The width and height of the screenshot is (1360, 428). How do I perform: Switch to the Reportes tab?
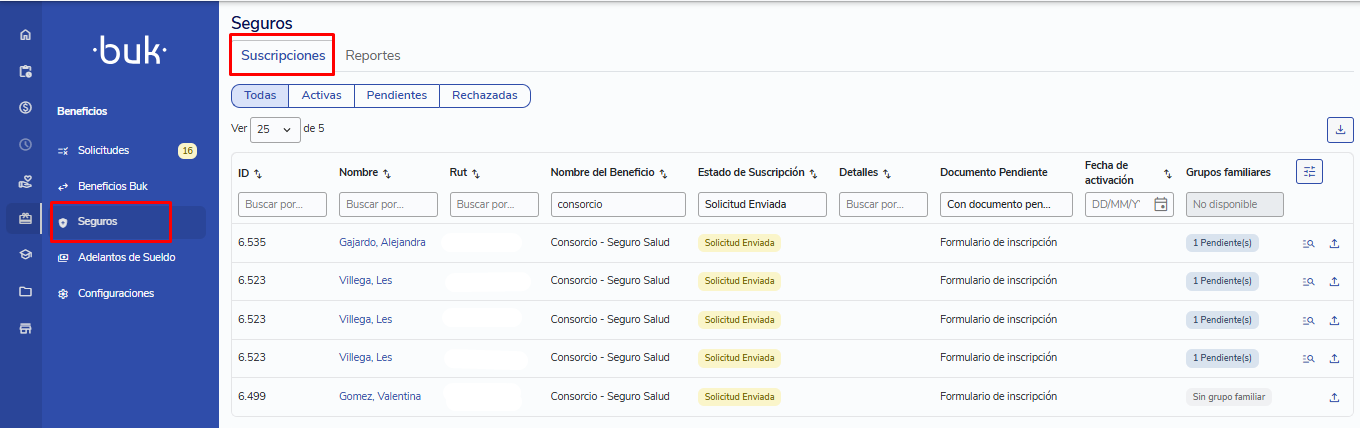click(x=373, y=56)
